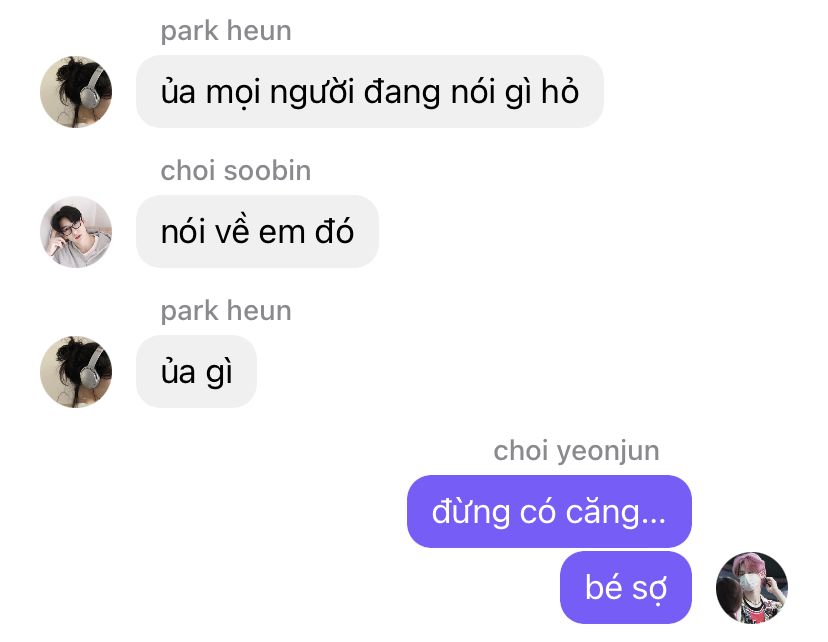Viewport: 828px width, 642px height.
Task: Click the first 'park heun' sender name
Action: click(226, 31)
